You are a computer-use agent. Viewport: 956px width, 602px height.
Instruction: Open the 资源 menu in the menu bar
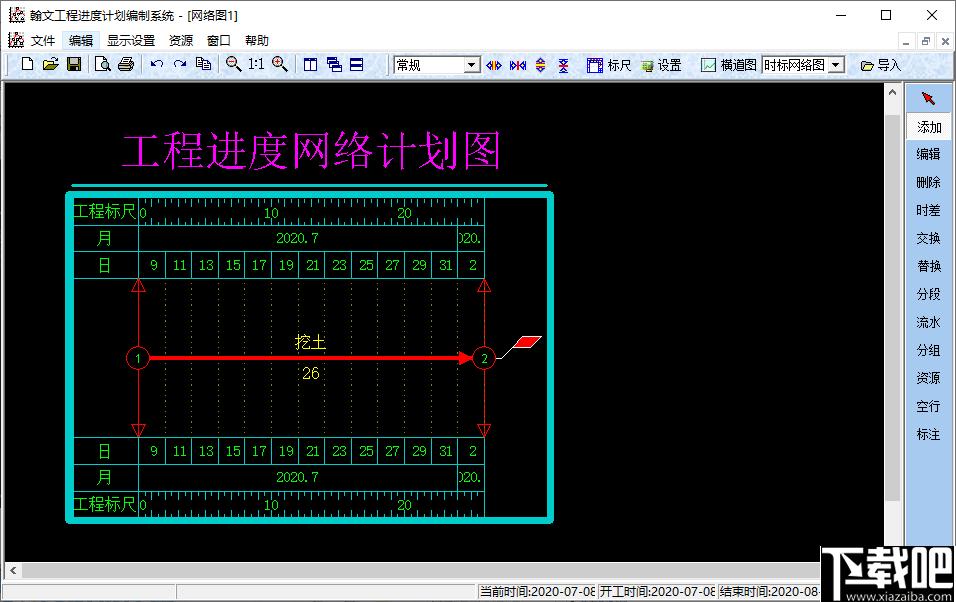180,40
